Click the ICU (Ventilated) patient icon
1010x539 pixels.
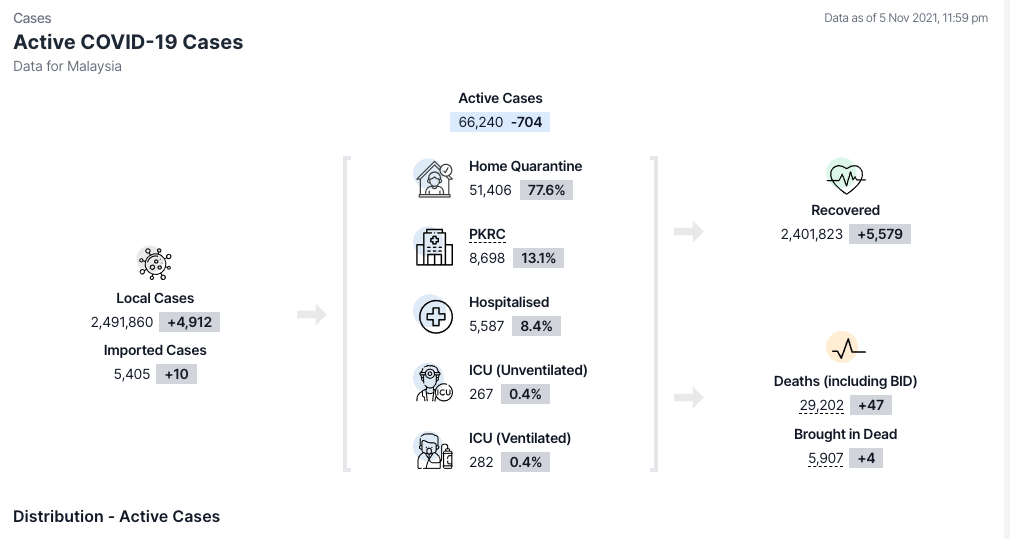tap(434, 450)
